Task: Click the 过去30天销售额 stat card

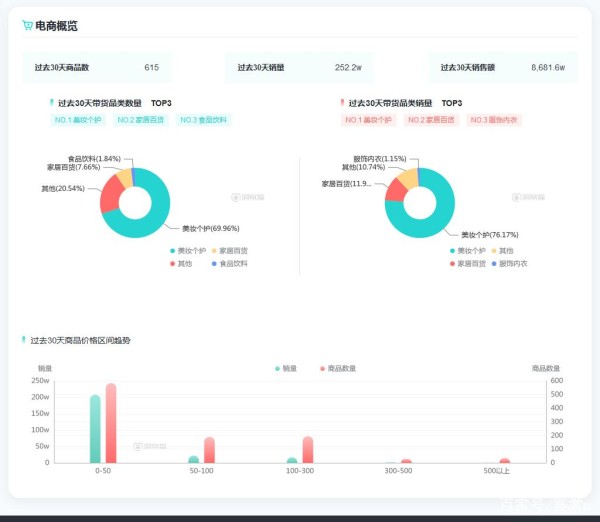Action: tap(503, 68)
